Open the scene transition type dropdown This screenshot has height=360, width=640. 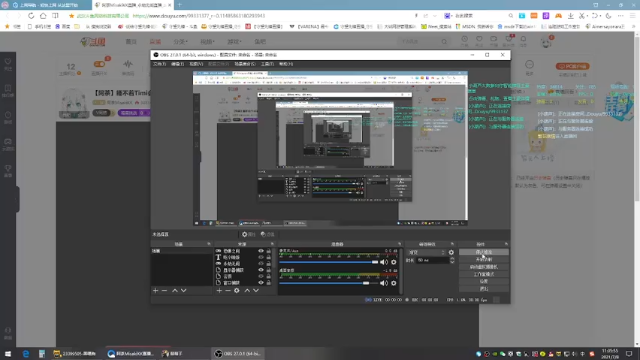(x=427, y=252)
